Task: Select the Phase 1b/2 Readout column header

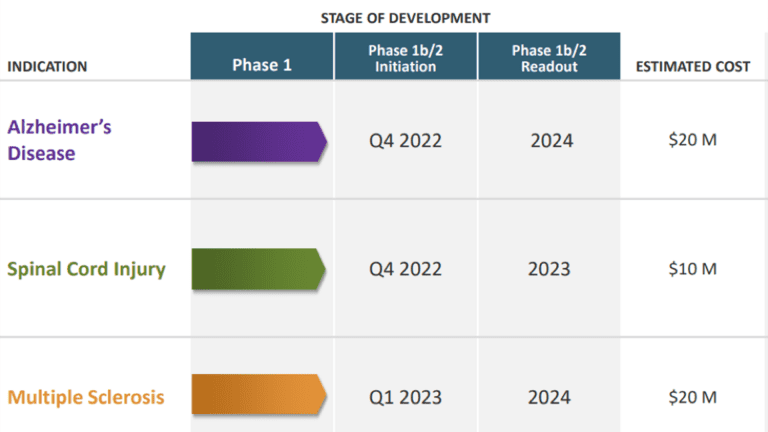Action: point(548,58)
